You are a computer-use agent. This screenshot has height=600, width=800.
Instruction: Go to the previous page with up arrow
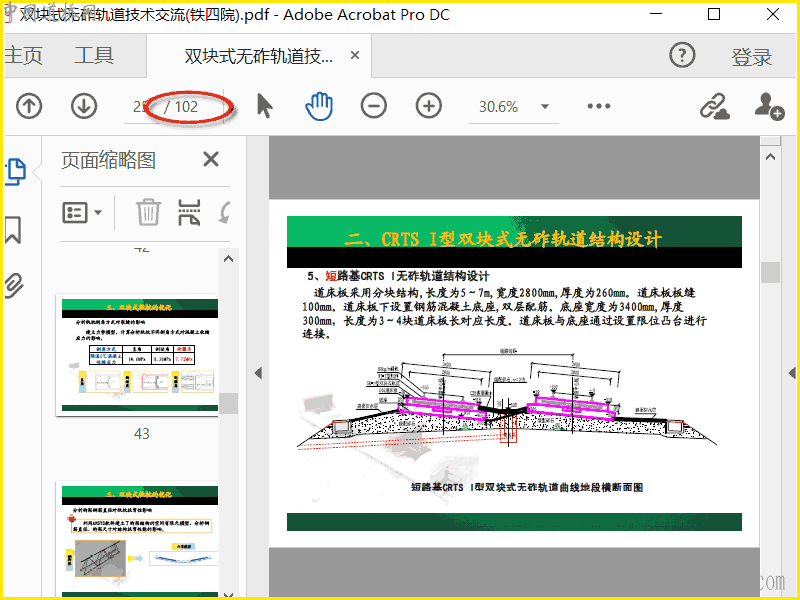29,107
